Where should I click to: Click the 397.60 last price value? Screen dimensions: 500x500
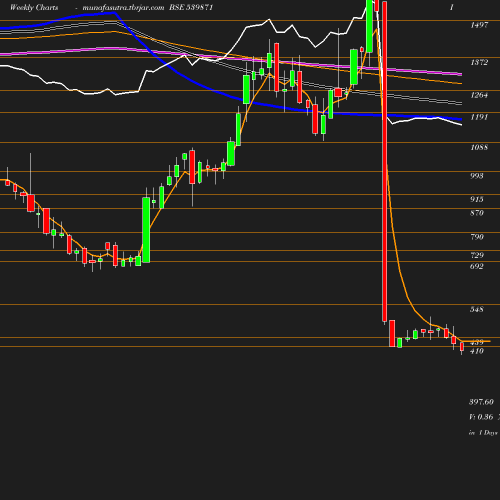click(481, 402)
